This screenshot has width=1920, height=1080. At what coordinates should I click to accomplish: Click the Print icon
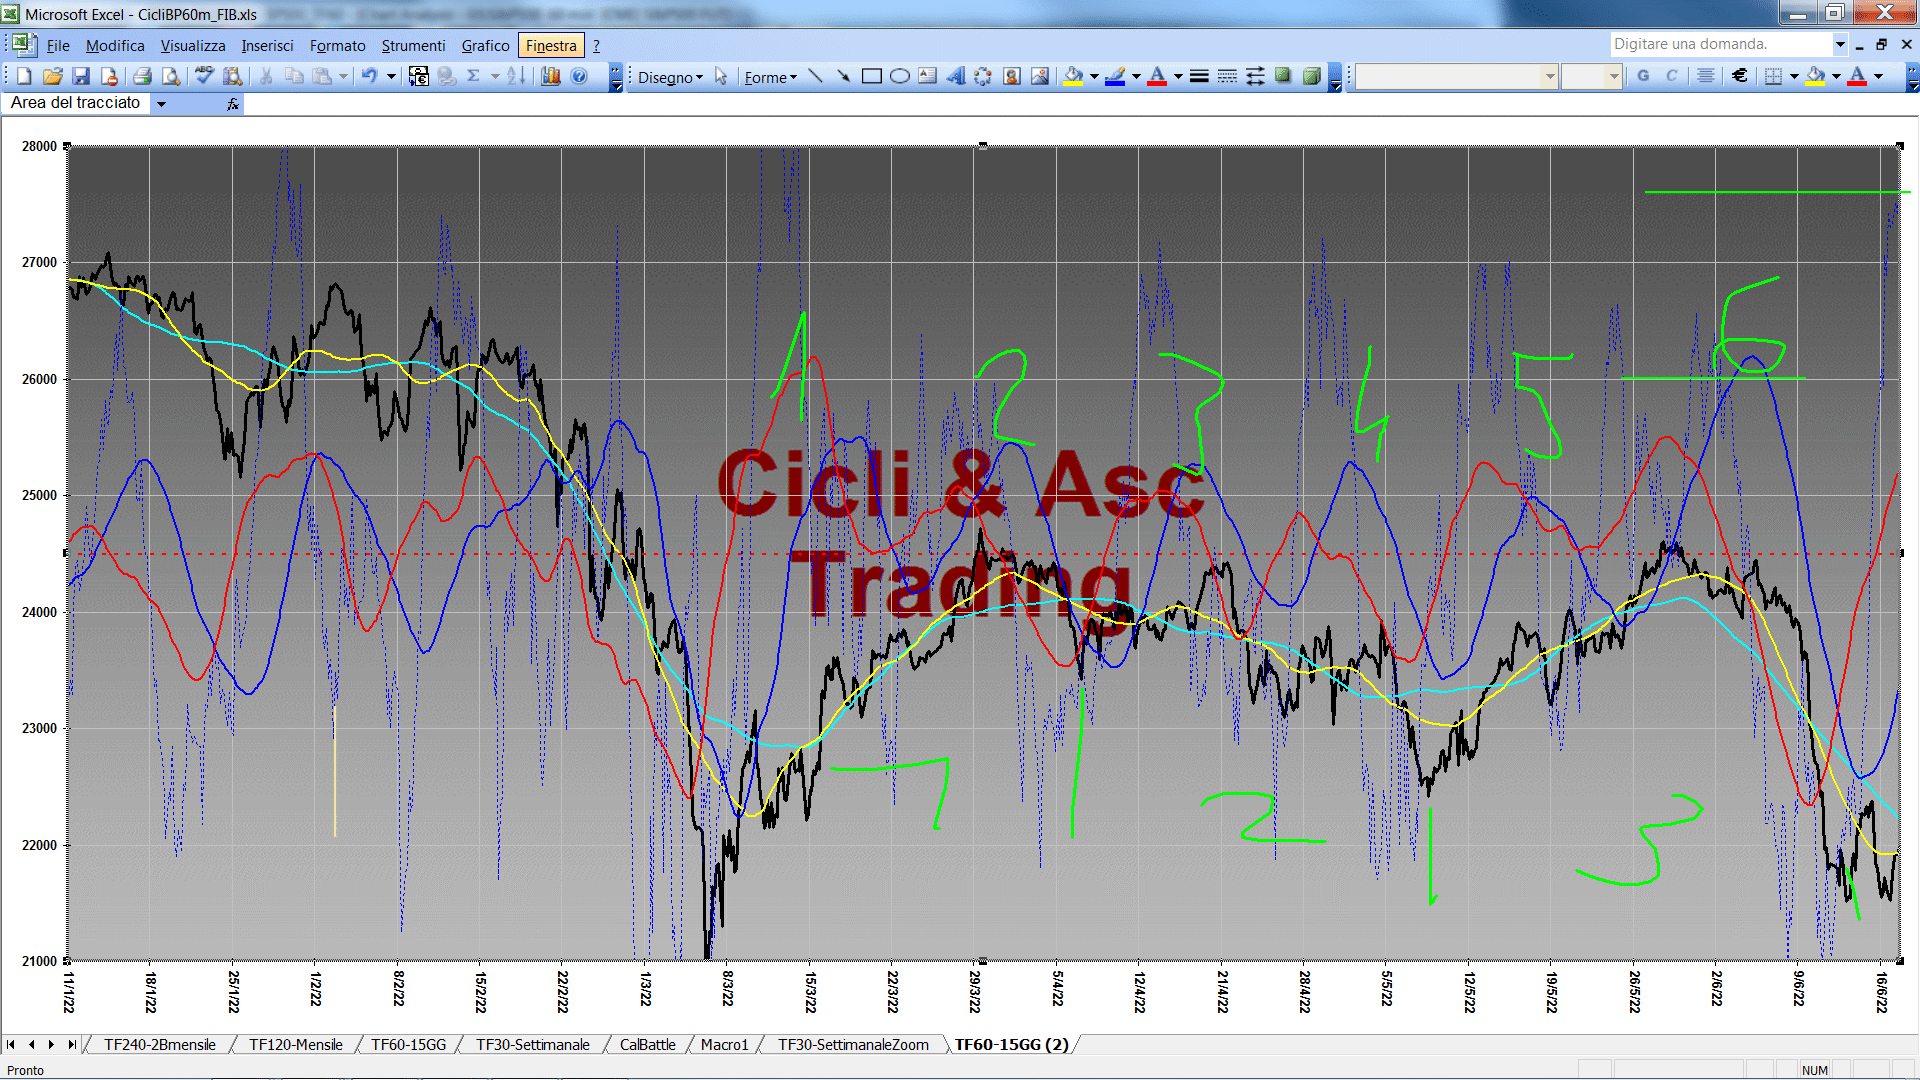click(142, 76)
